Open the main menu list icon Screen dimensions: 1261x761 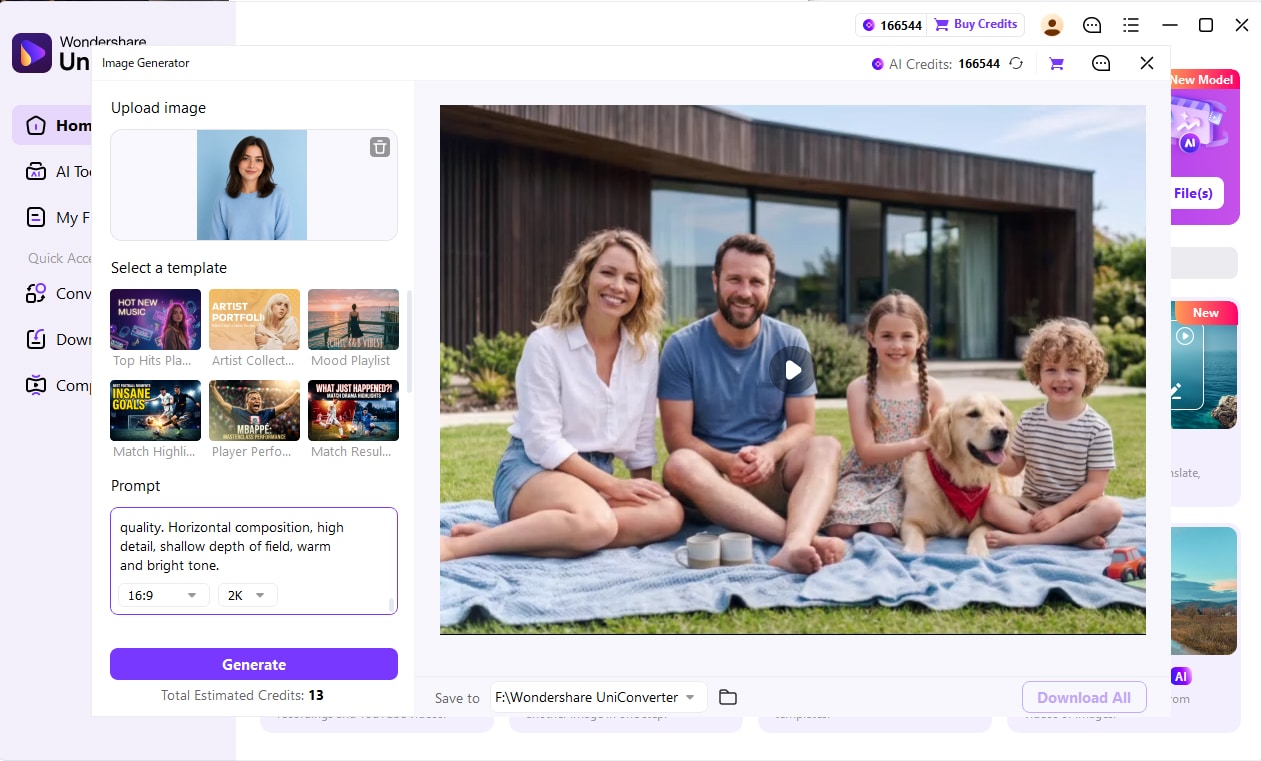click(1131, 25)
